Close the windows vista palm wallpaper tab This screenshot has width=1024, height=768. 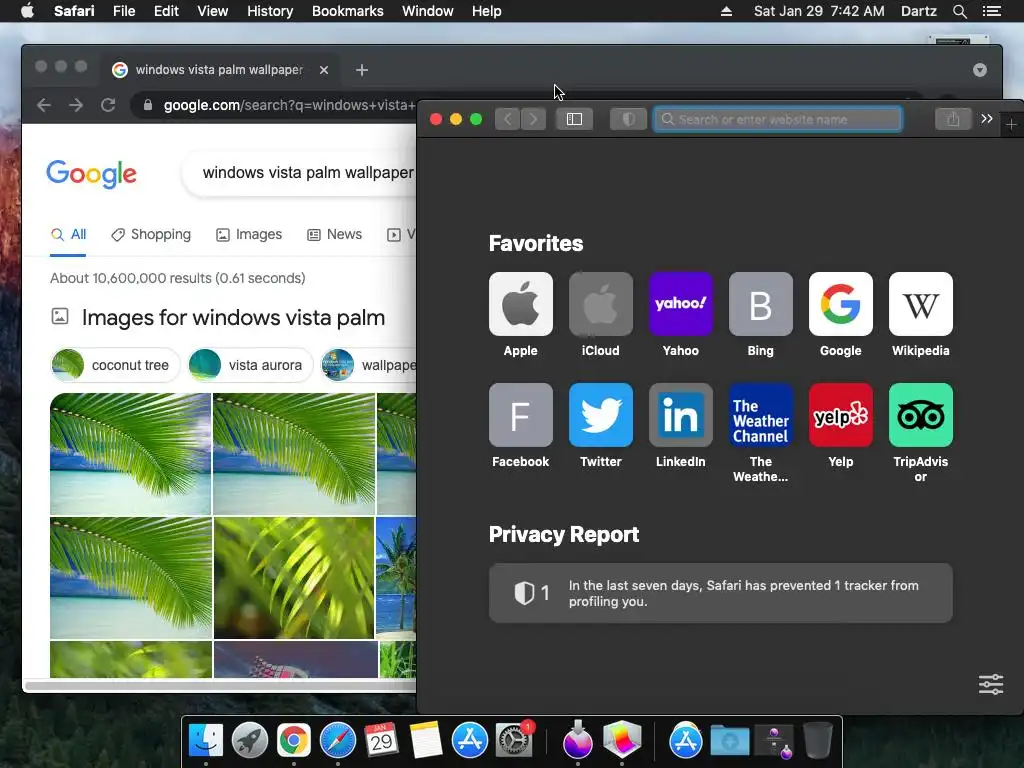pos(324,70)
